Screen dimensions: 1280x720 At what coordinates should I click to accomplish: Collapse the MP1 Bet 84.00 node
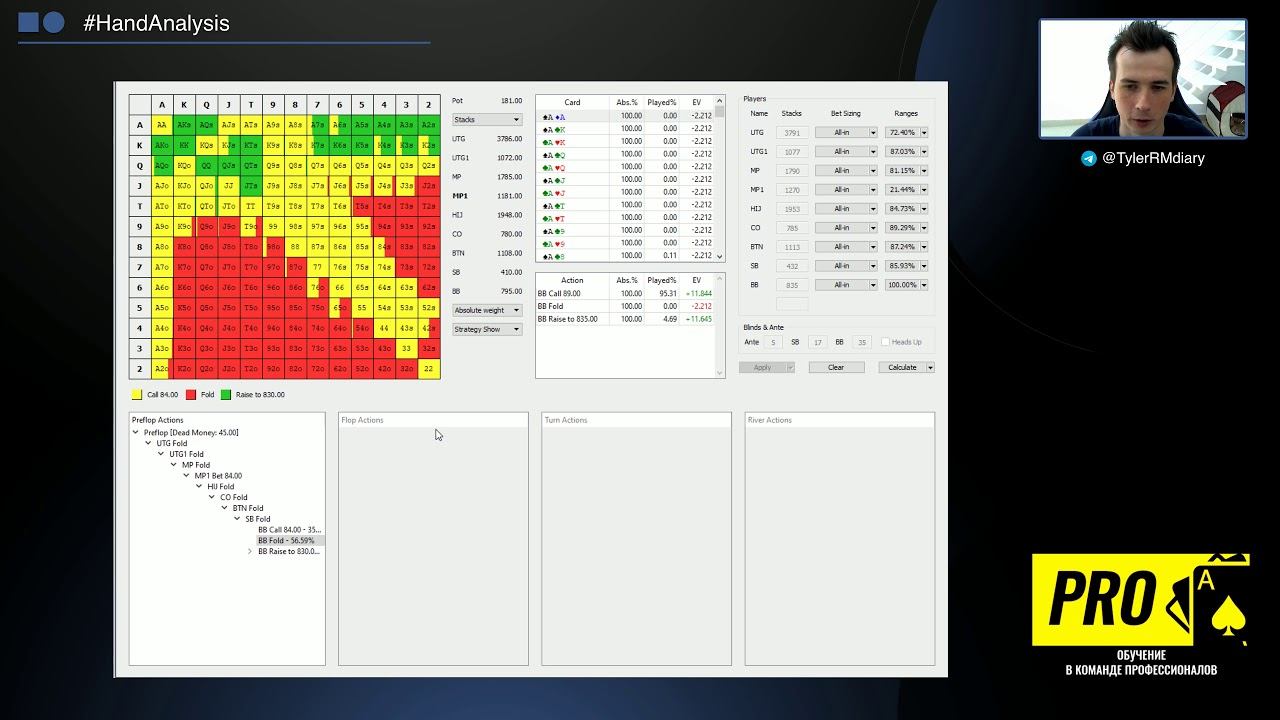186,476
